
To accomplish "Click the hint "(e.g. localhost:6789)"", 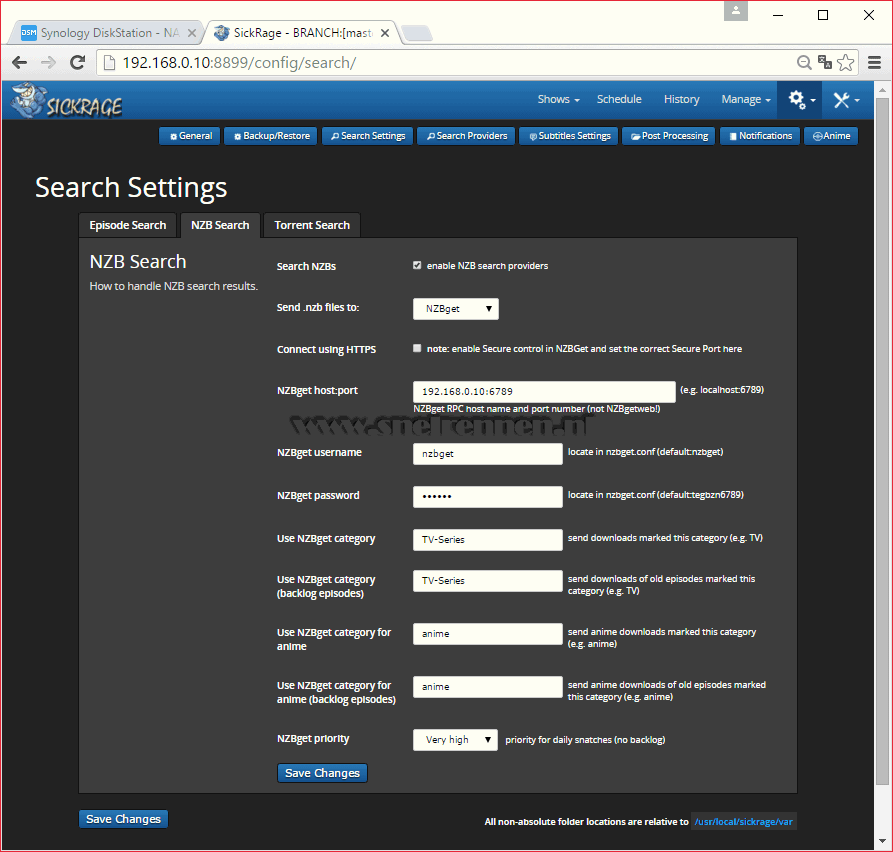I will pos(722,390).
